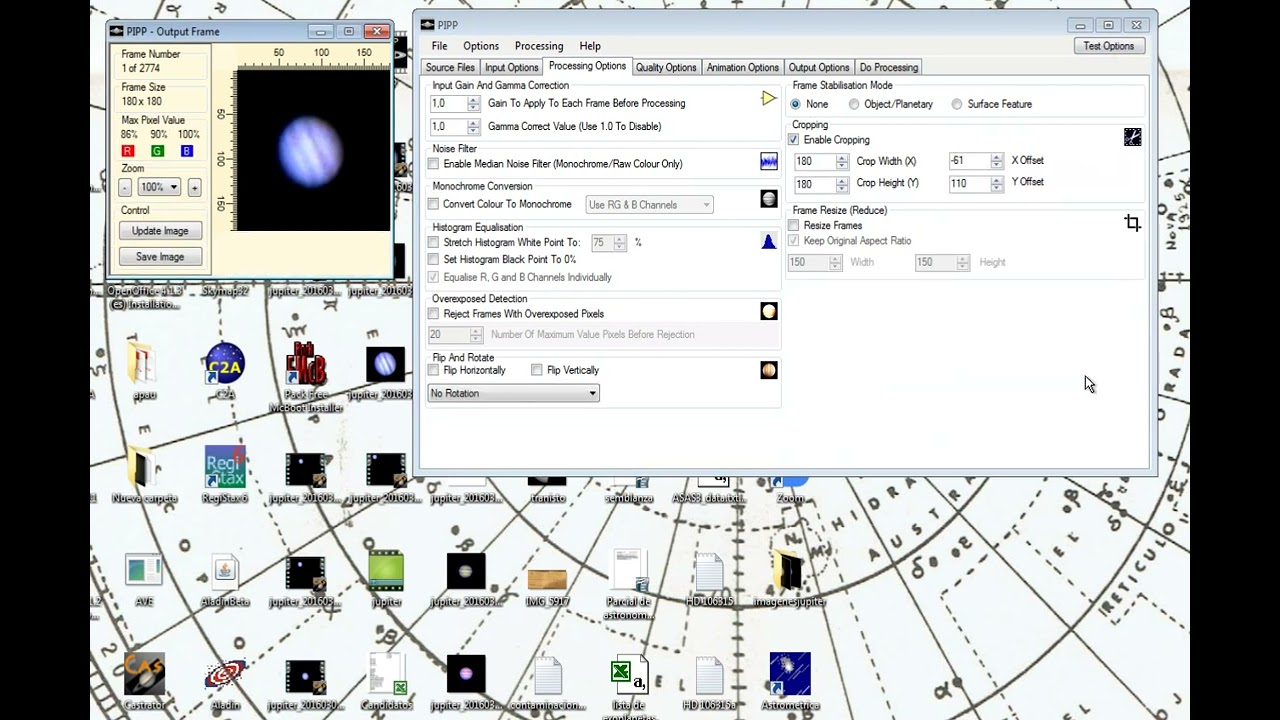Image resolution: width=1280 pixels, height=720 pixels.
Task: Click the yellow arrow Gain and Gamma icon
Action: [768, 98]
